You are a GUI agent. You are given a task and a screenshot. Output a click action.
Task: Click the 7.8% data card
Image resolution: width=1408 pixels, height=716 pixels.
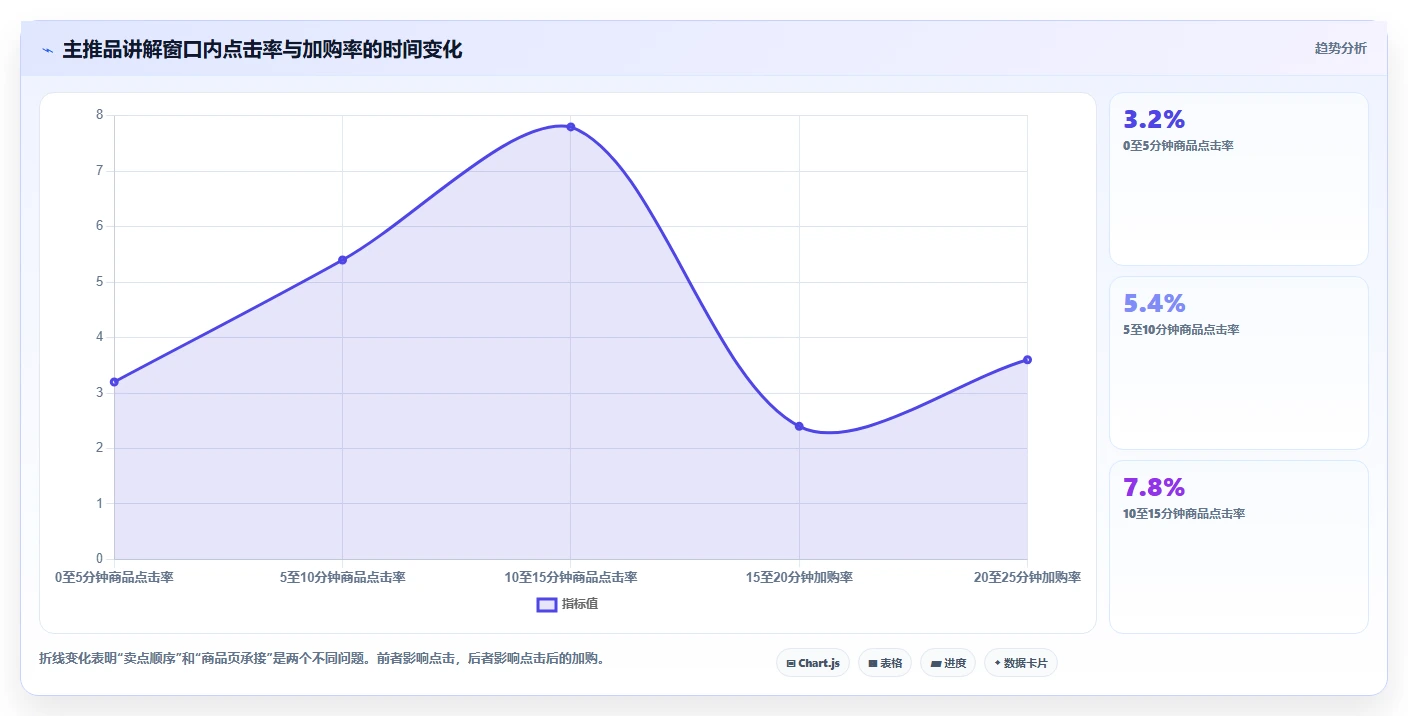click(1238, 547)
